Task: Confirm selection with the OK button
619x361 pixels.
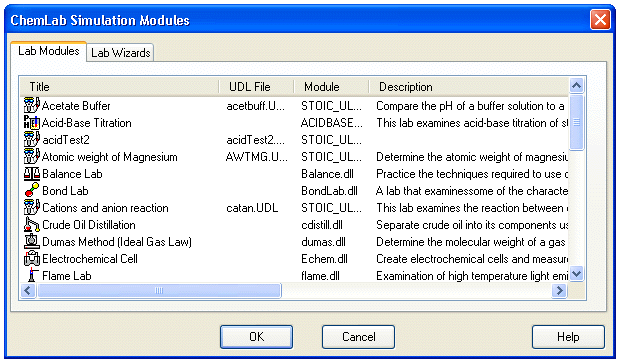Action: [256, 337]
